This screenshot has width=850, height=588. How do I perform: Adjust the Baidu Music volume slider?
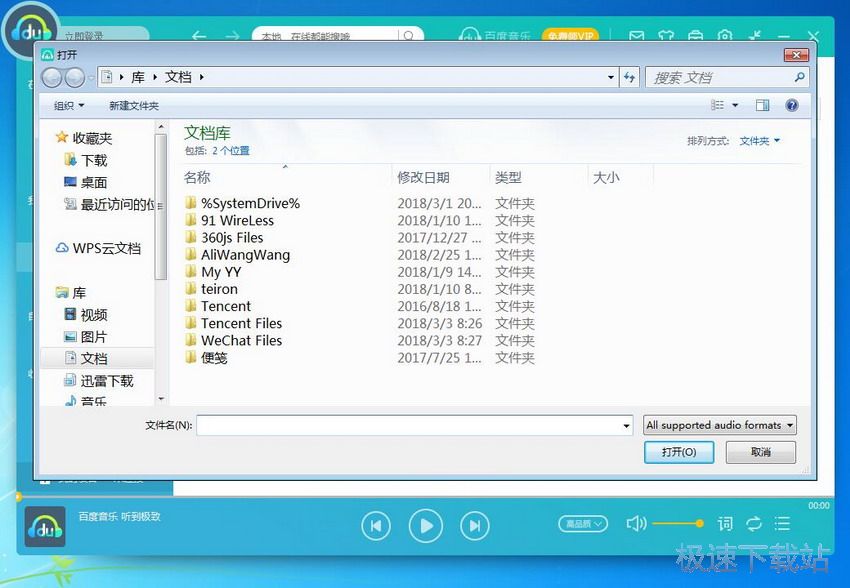678,524
